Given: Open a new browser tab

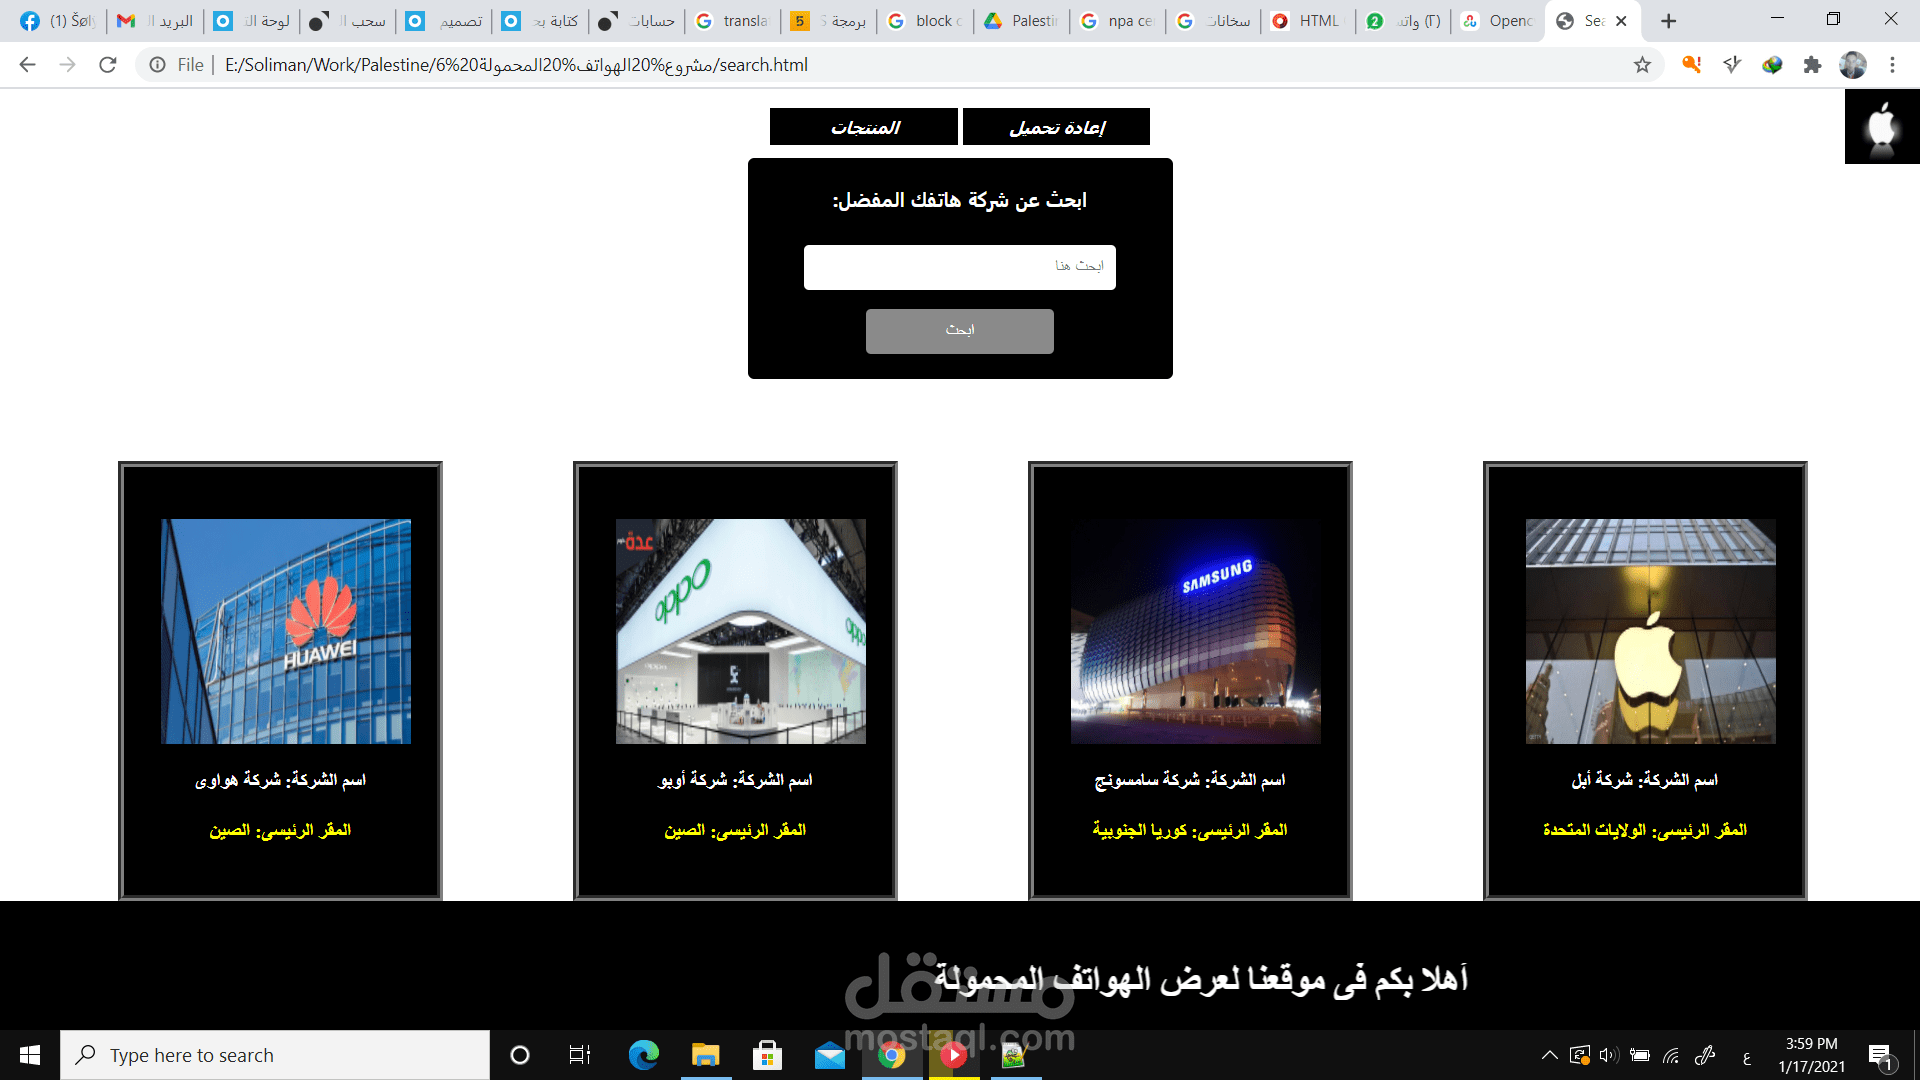Looking at the screenshot, I should (1668, 21).
